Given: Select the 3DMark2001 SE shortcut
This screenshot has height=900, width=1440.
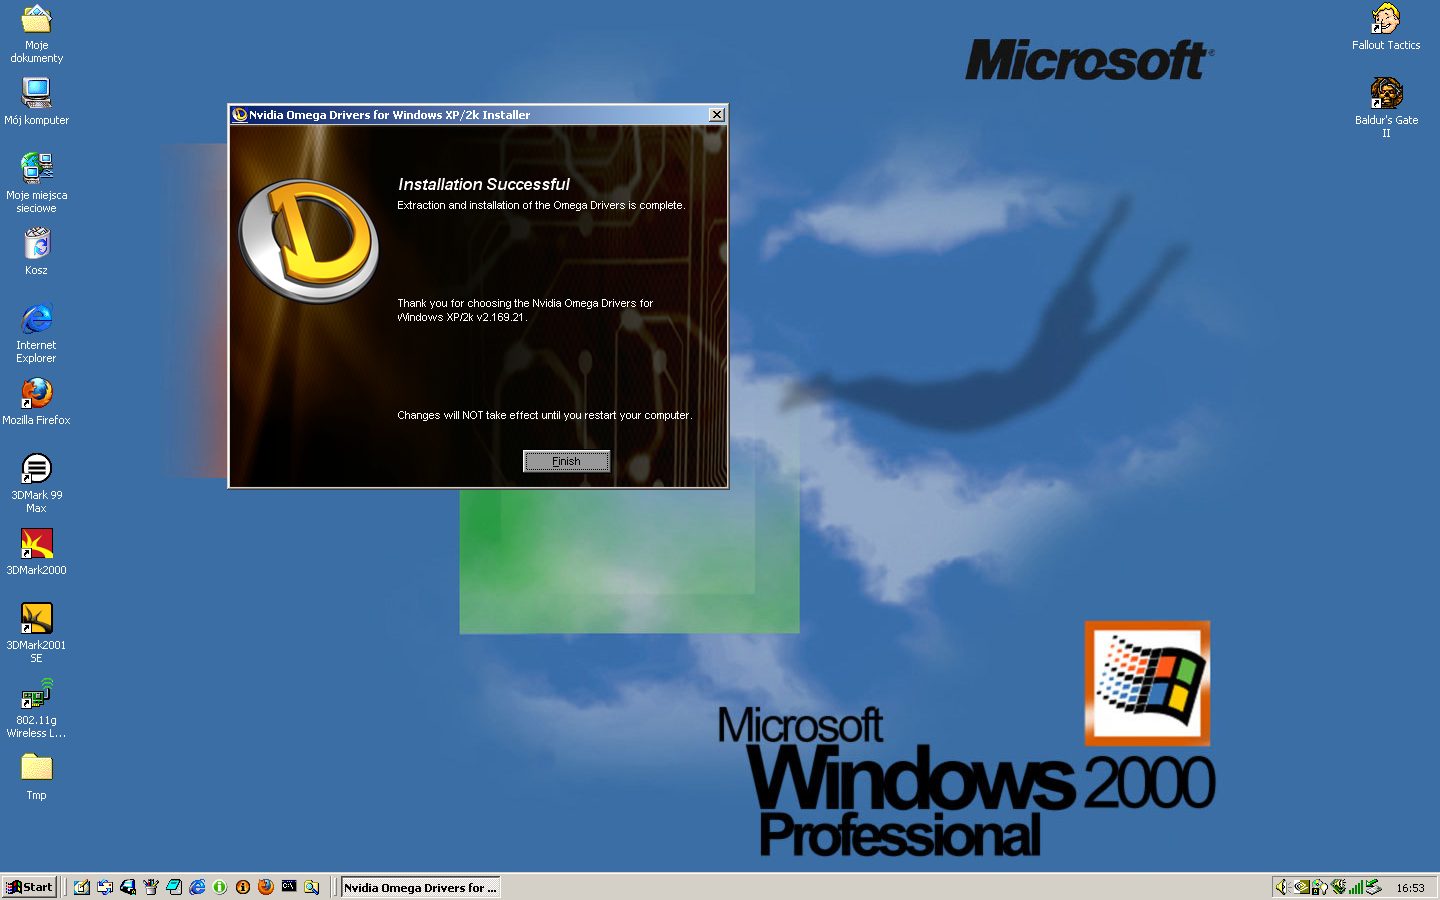Looking at the screenshot, I should (37, 619).
